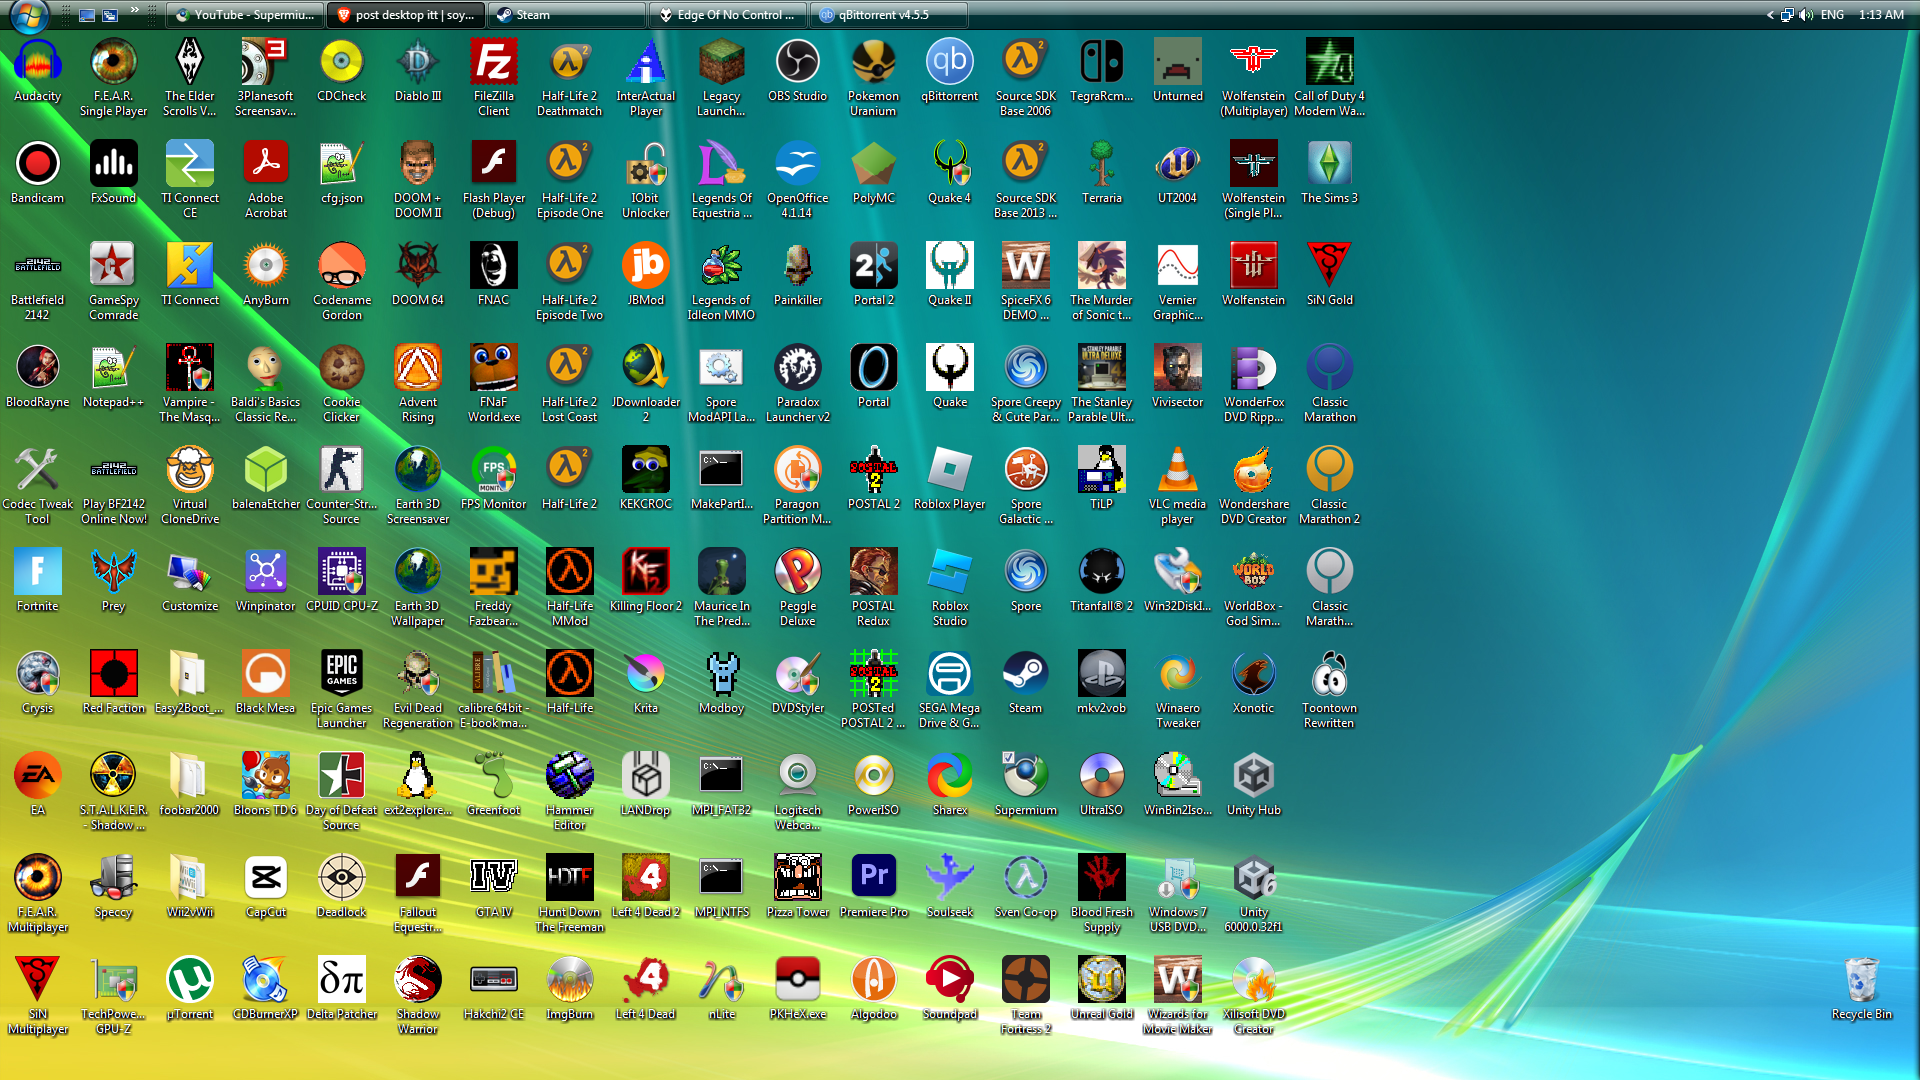Open the network tray icon

[1788, 15]
